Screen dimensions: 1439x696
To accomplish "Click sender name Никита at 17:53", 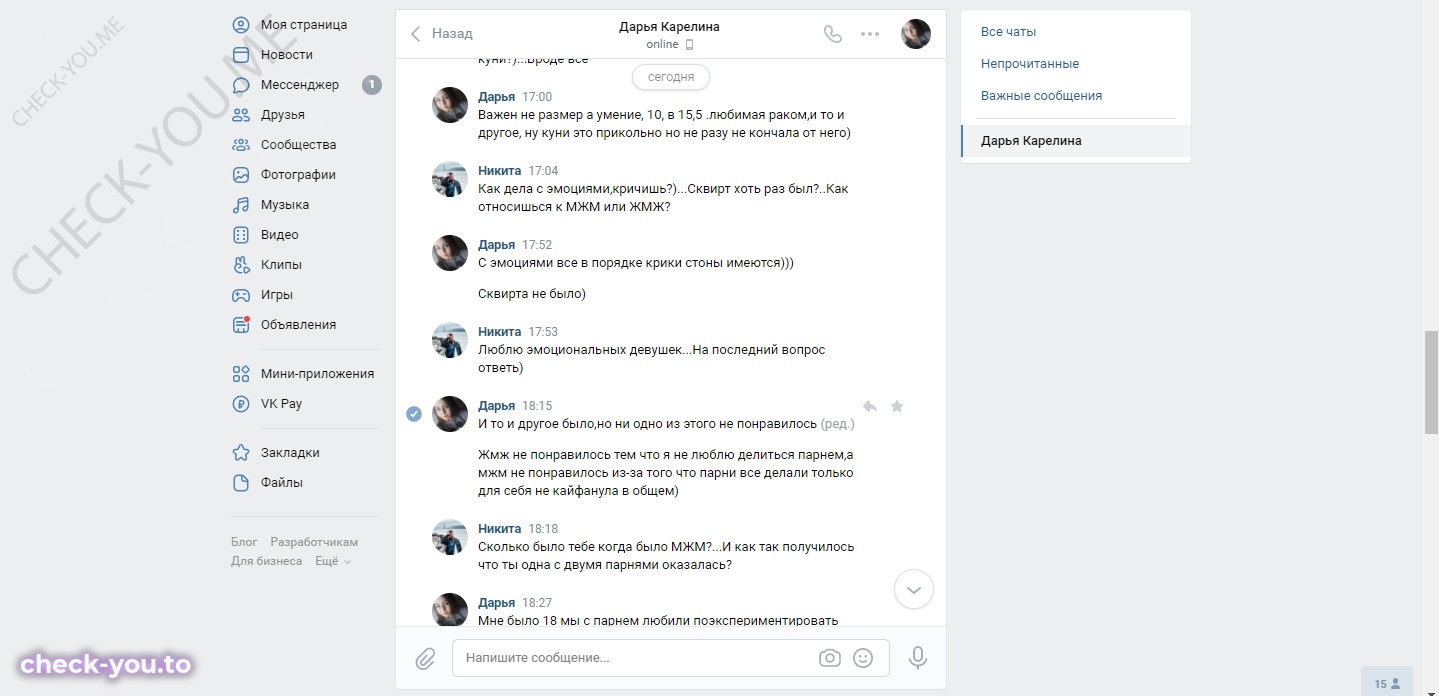I will (x=499, y=332).
